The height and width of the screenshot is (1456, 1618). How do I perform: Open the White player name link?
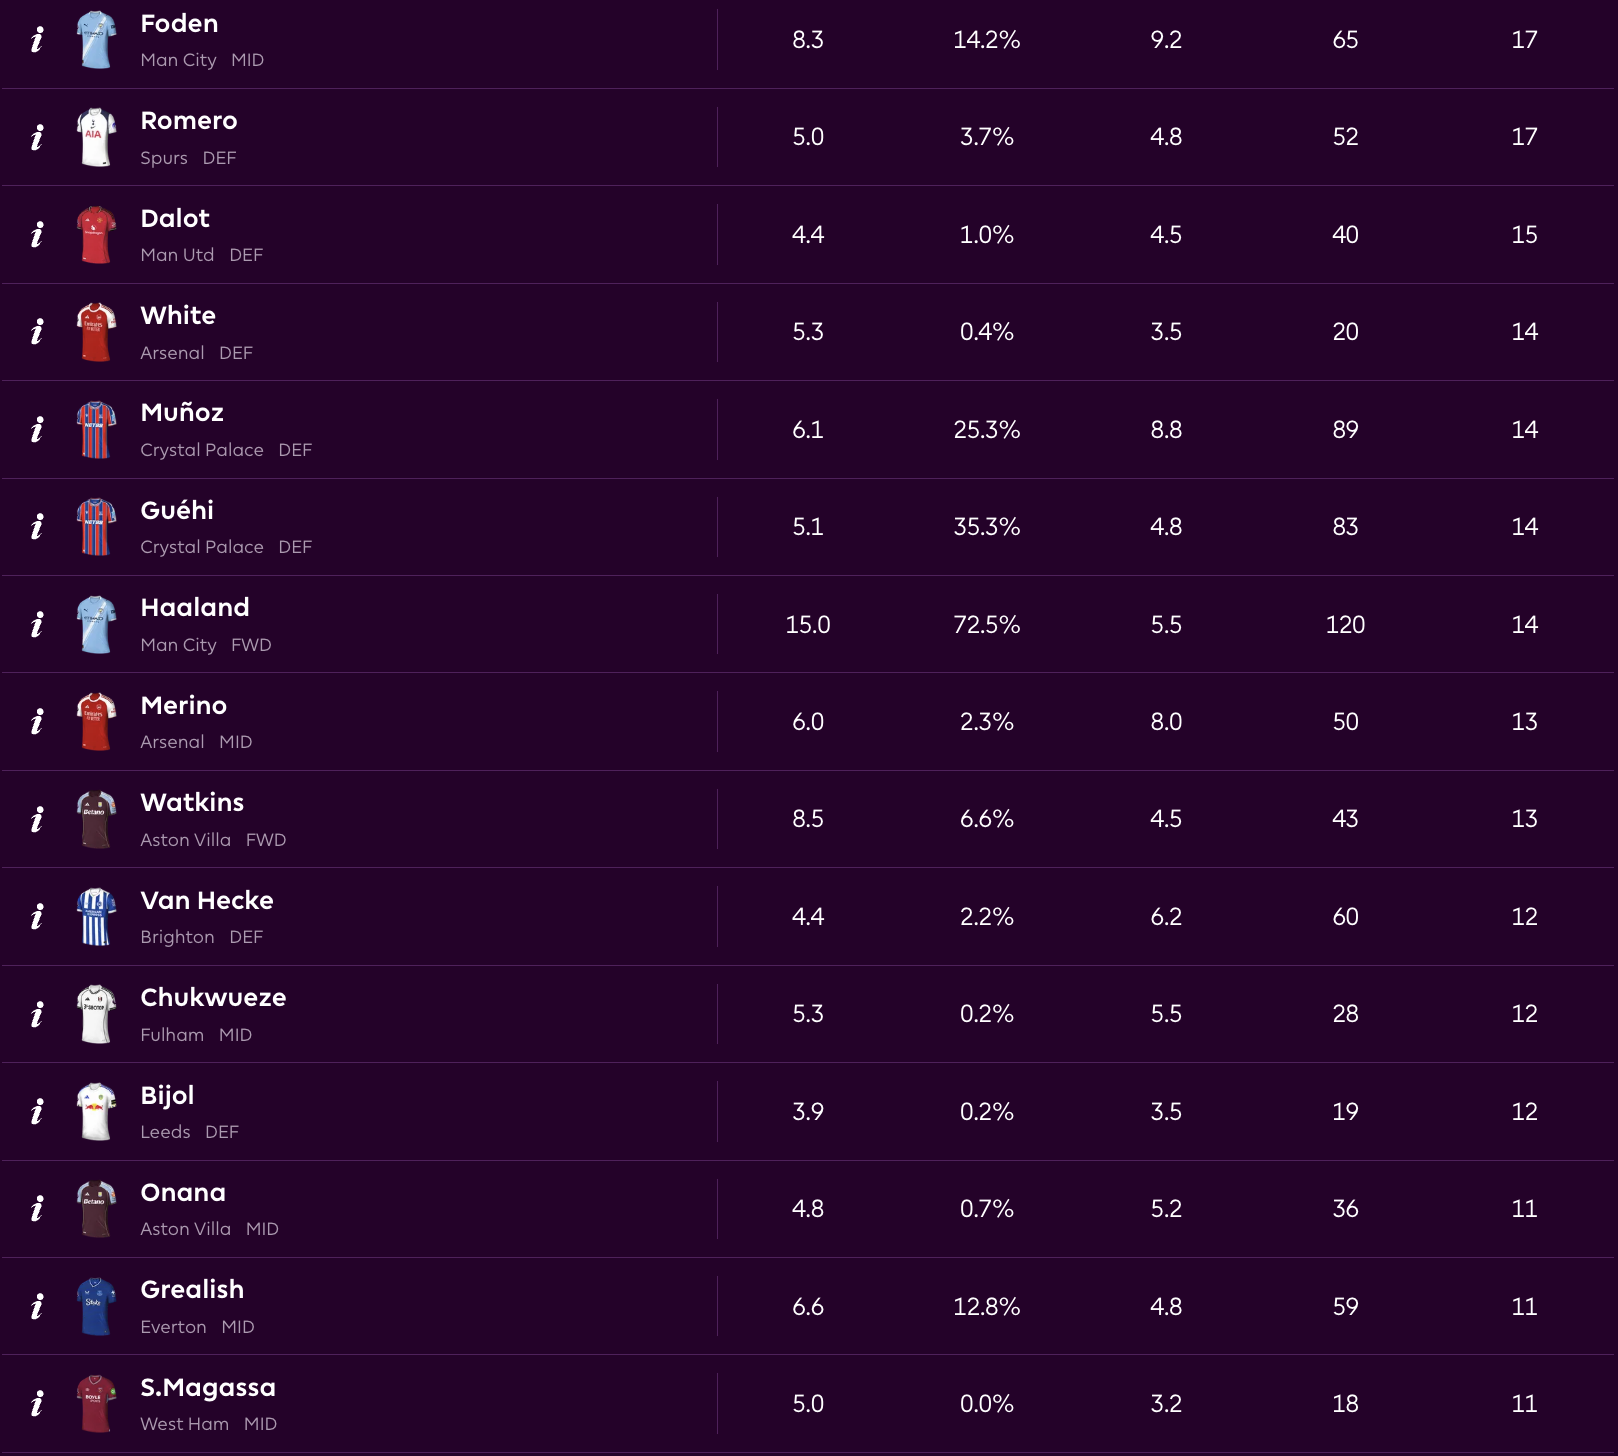pyautogui.click(x=178, y=316)
